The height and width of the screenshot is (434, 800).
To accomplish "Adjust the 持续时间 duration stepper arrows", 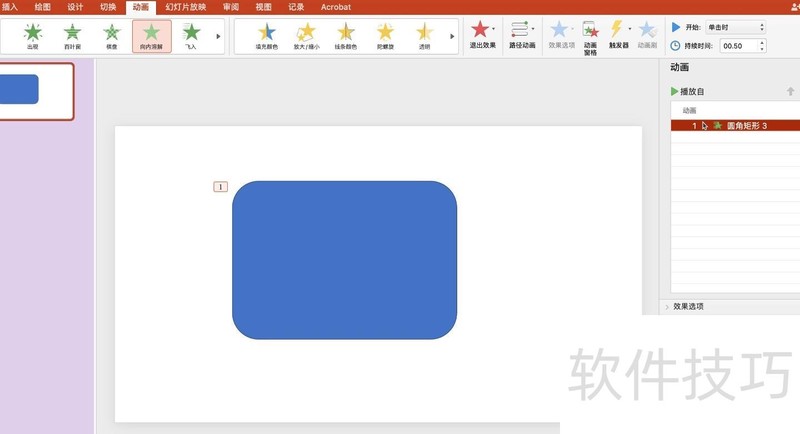I will point(762,45).
